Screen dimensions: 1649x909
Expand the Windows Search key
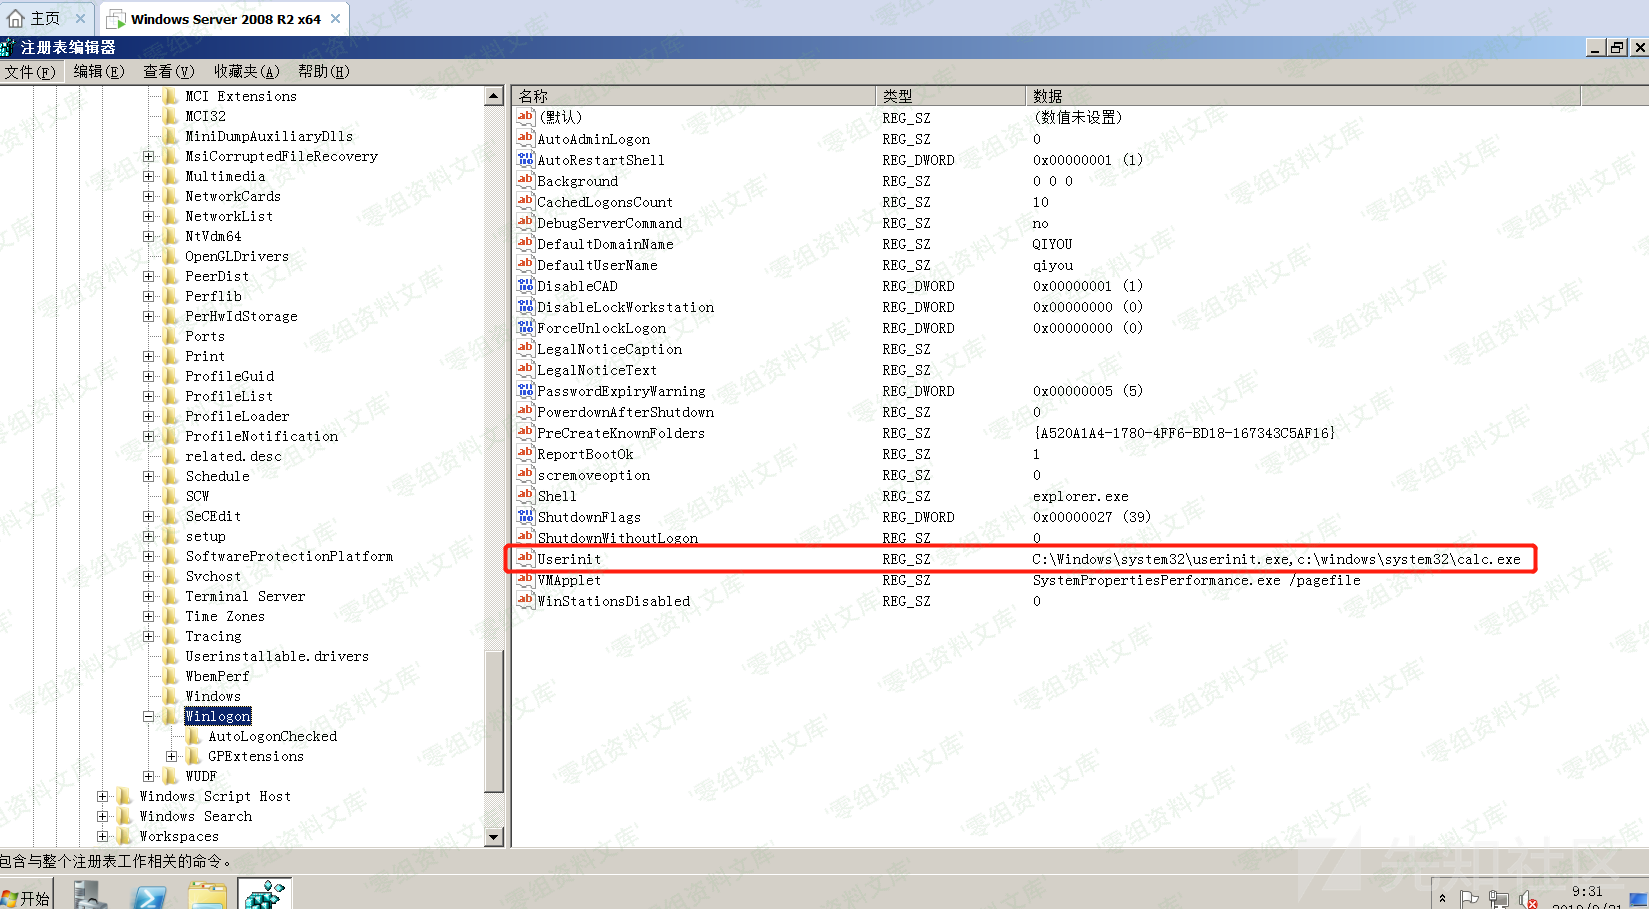pos(102,816)
